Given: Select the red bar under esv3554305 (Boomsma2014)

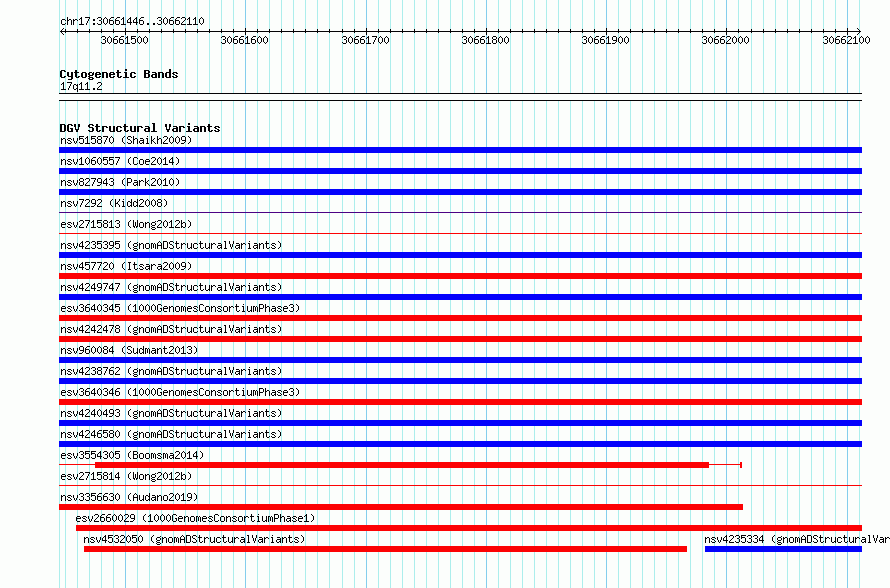Looking at the screenshot, I should tap(402, 465).
